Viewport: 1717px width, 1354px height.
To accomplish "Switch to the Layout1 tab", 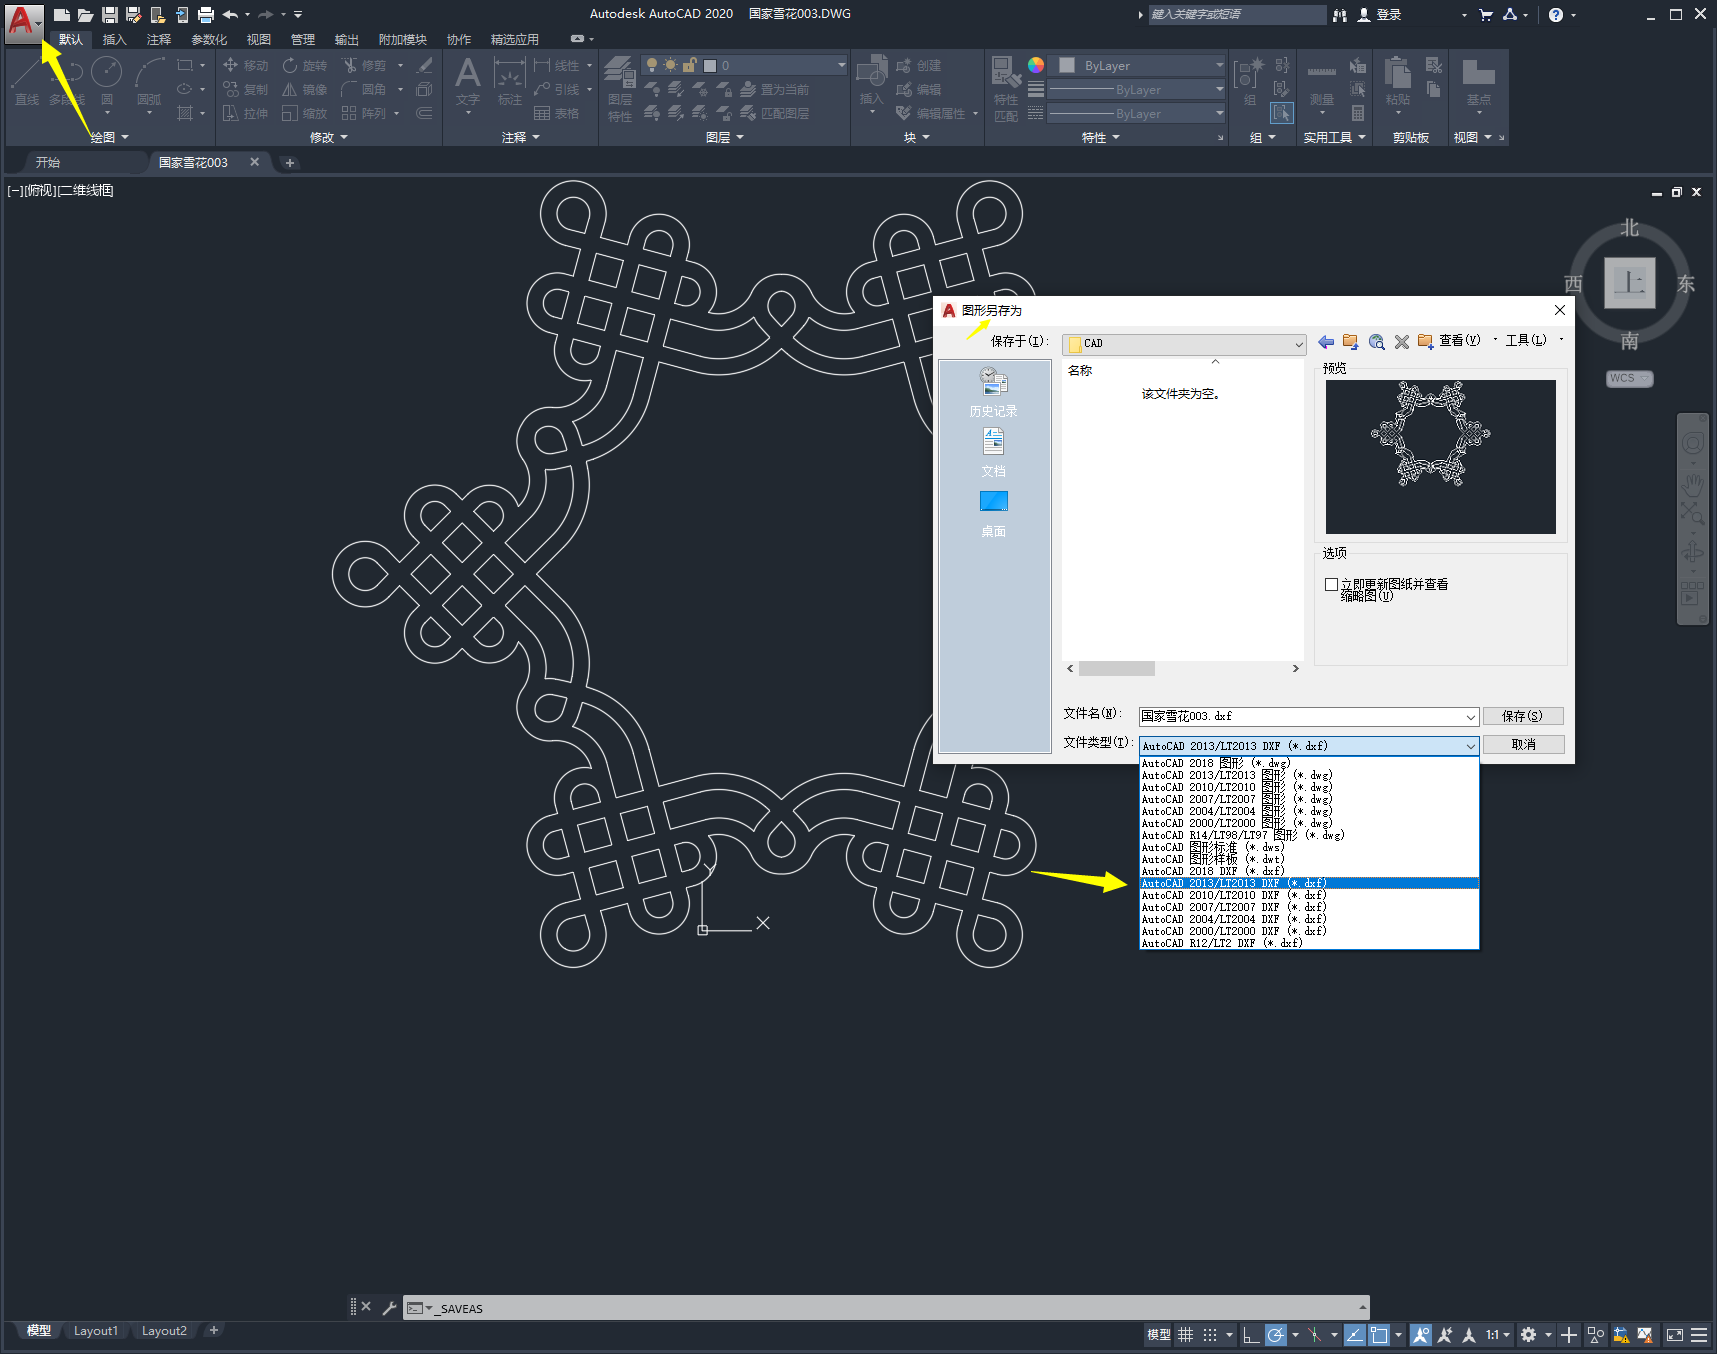I will [x=95, y=1331].
